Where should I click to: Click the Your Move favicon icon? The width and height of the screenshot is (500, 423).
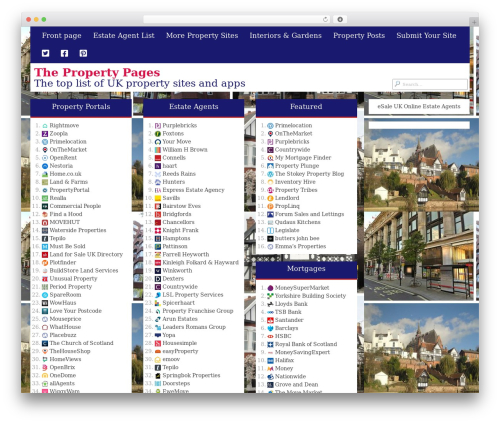pyautogui.click(x=158, y=142)
